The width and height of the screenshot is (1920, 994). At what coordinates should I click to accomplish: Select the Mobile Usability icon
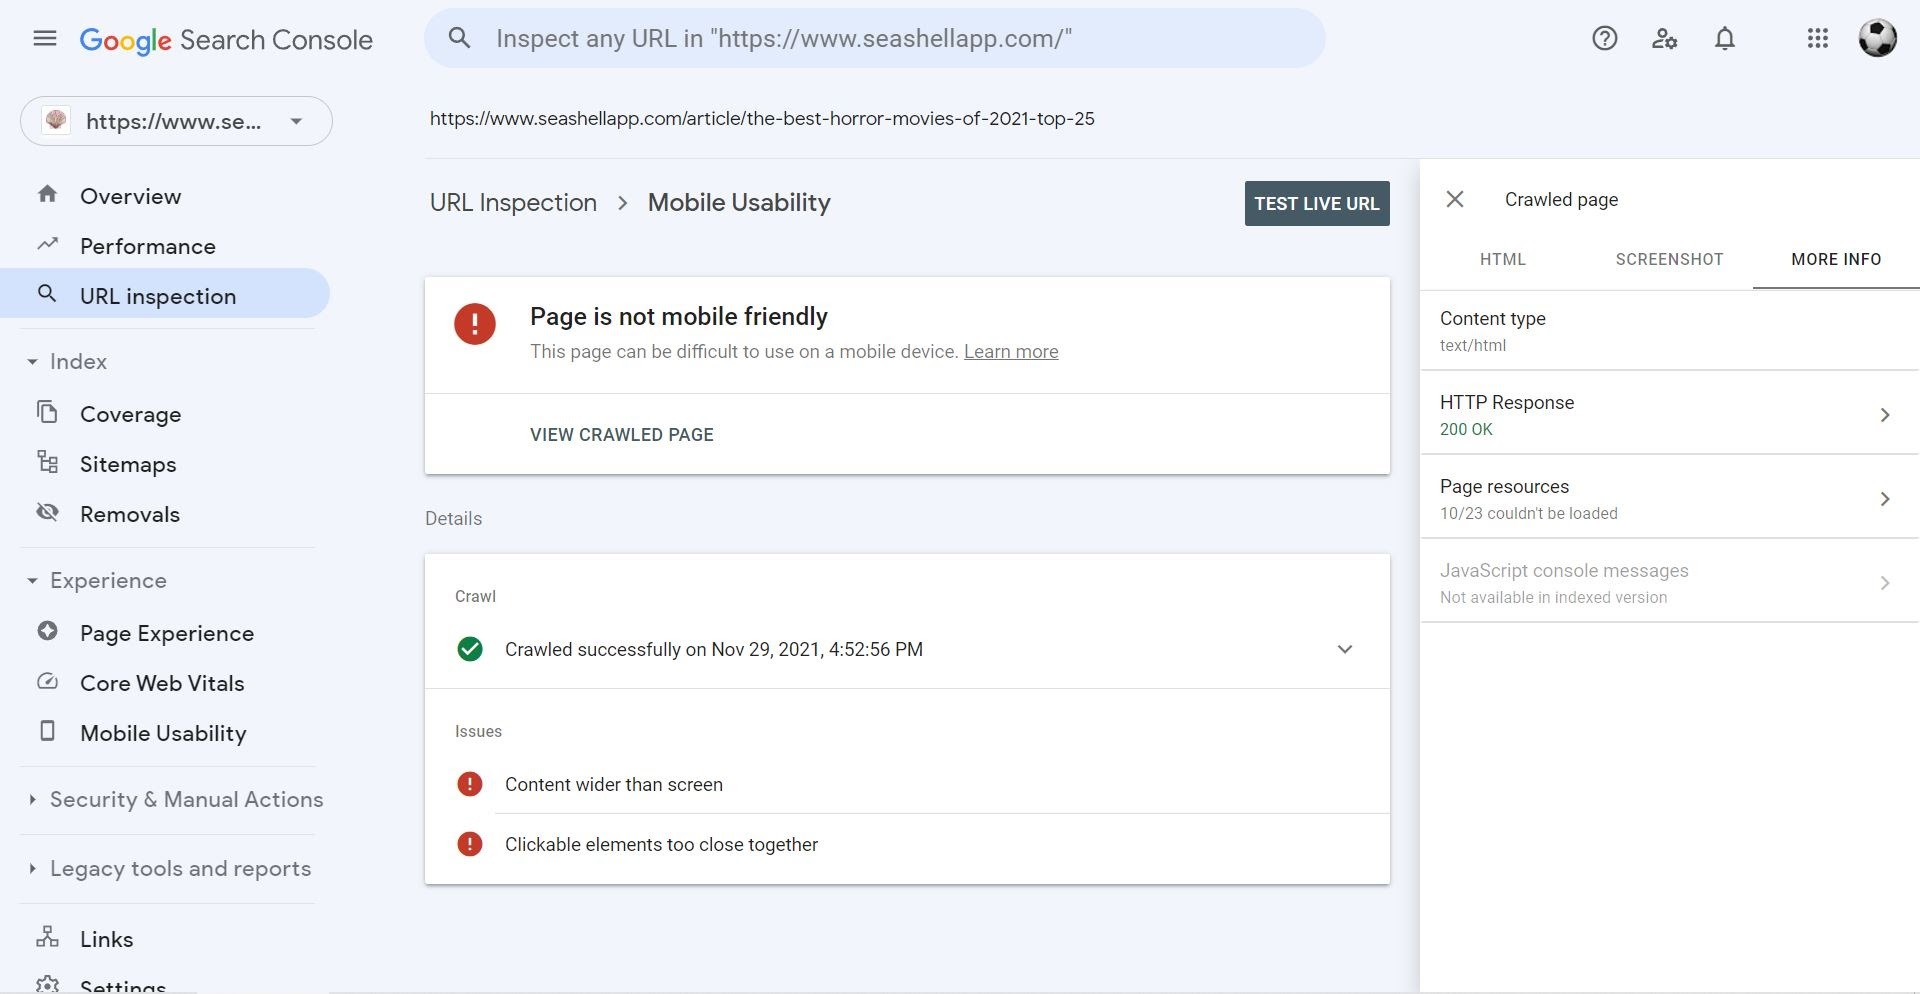tap(47, 732)
